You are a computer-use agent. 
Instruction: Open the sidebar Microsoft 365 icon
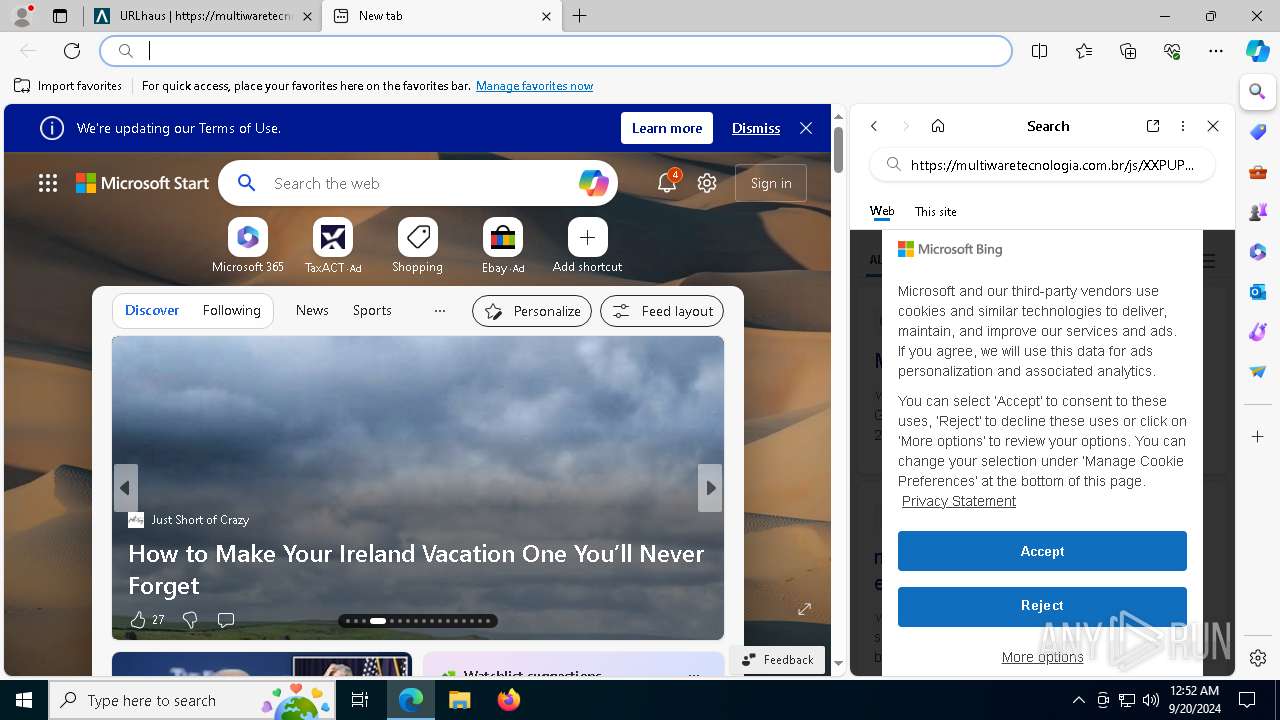point(1258,252)
